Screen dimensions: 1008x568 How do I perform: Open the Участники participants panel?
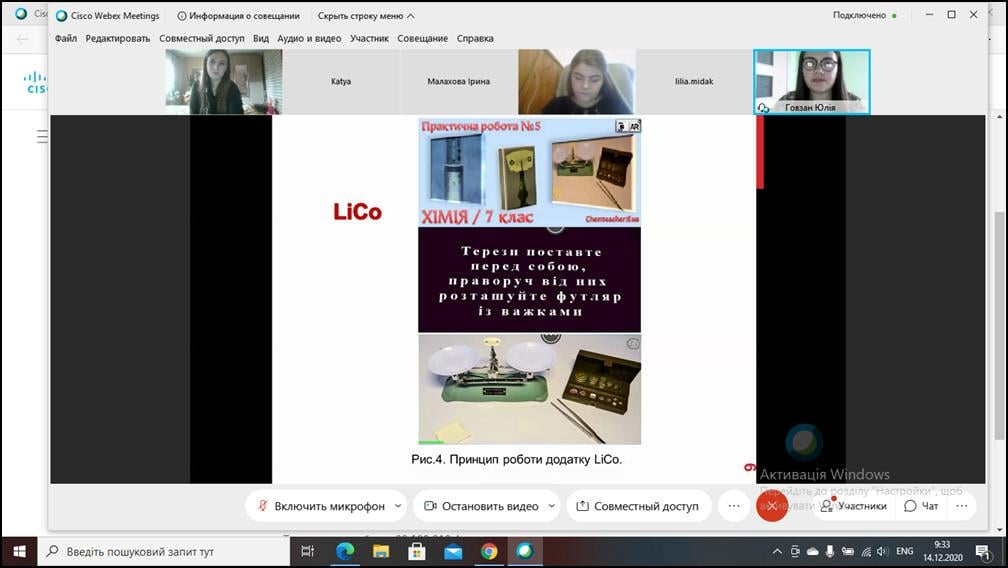pos(854,506)
